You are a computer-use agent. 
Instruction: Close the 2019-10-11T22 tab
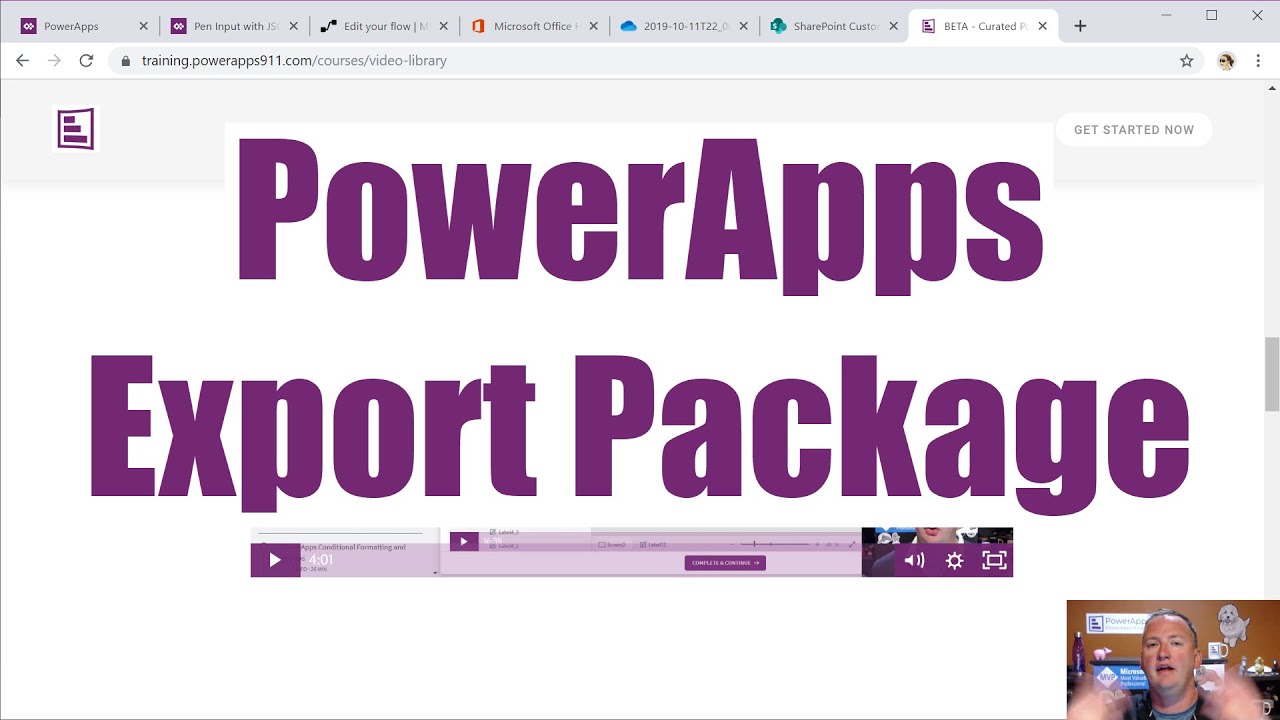743,26
